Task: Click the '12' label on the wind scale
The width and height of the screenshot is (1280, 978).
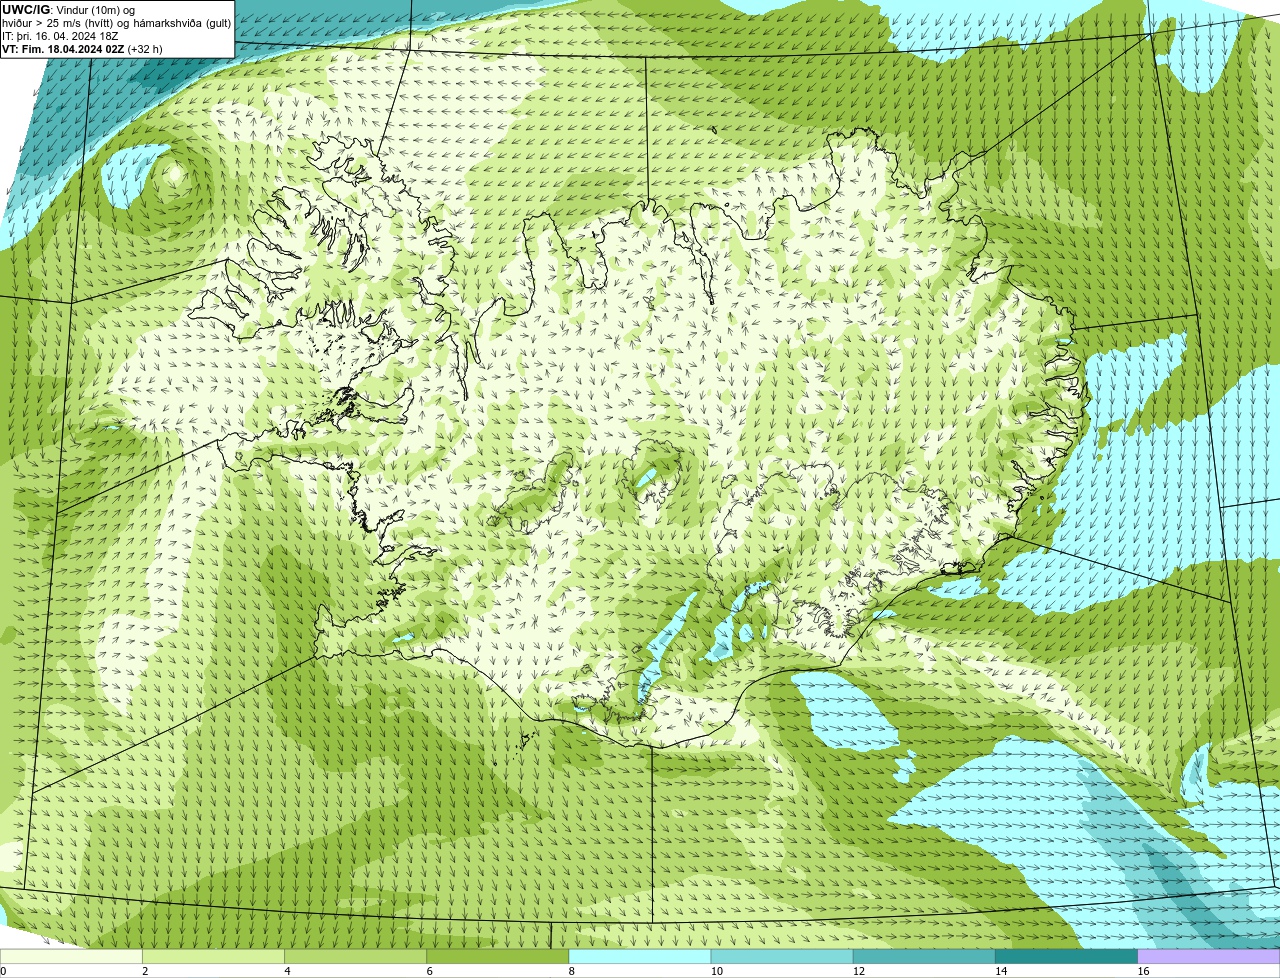Action: 858,971
